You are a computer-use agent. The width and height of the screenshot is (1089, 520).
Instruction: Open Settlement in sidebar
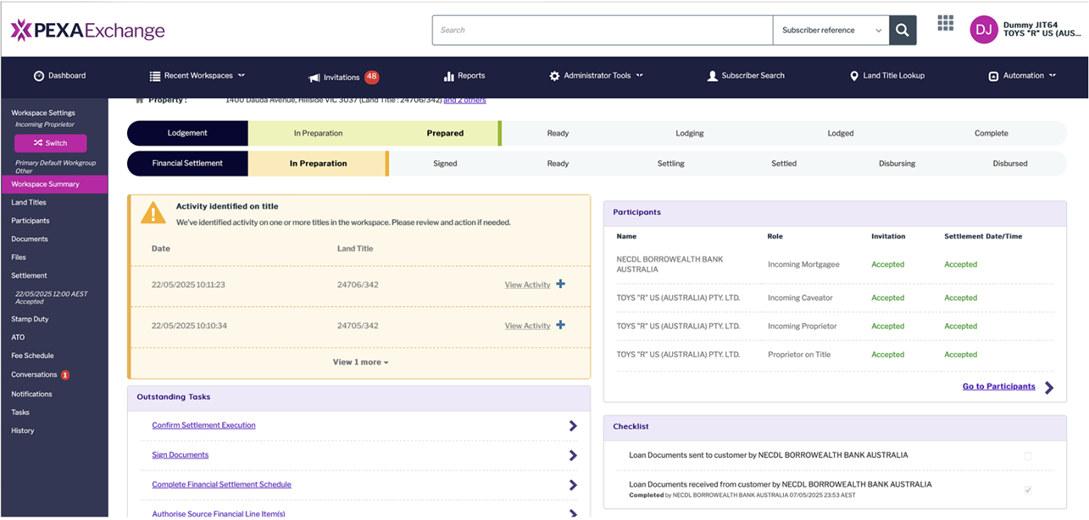[29, 276]
